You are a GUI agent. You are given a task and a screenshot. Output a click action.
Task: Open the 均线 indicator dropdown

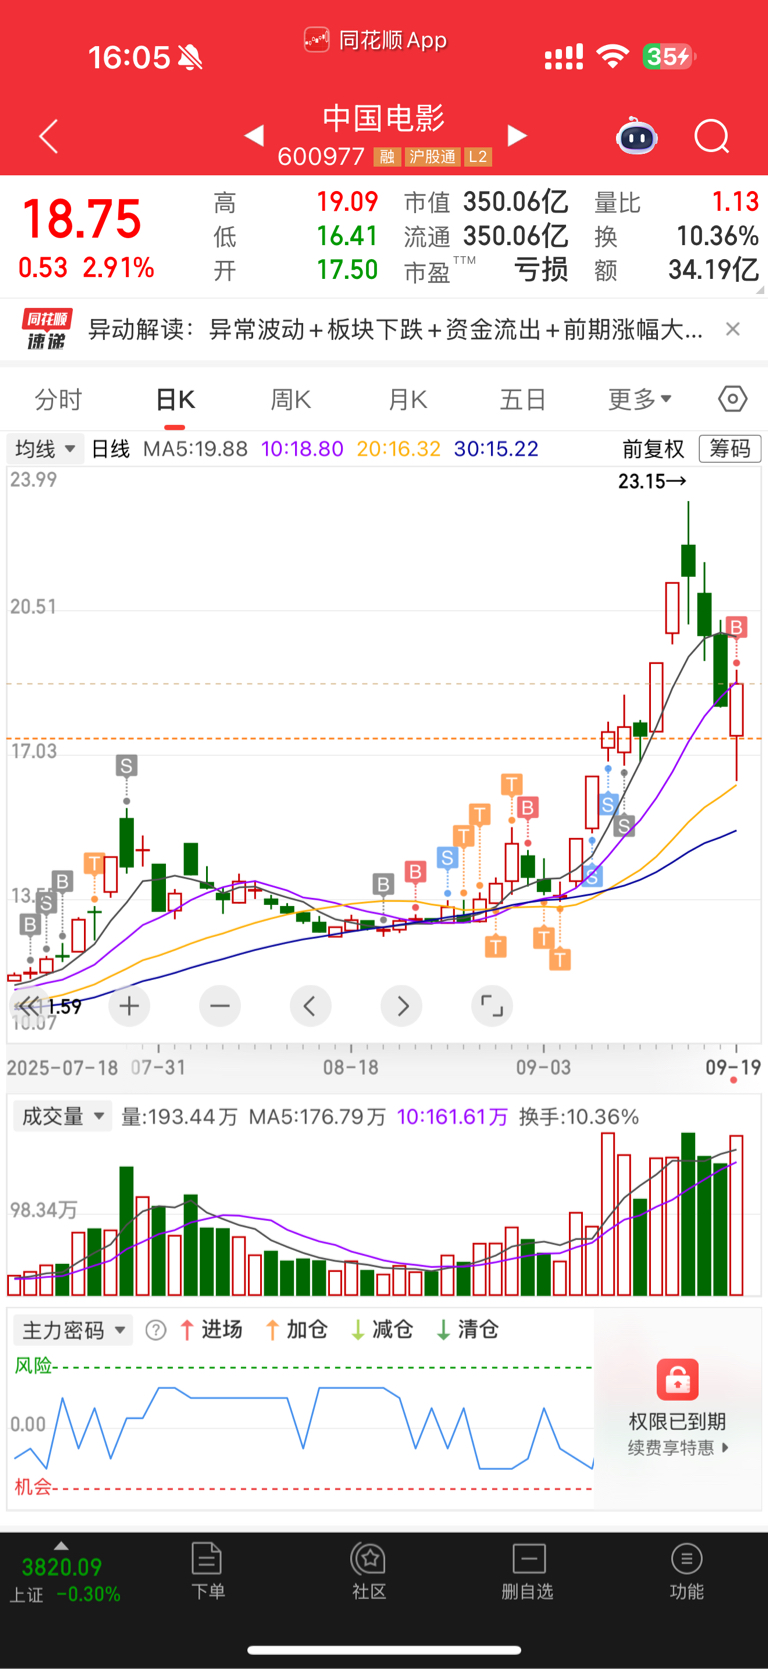coord(44,449)
